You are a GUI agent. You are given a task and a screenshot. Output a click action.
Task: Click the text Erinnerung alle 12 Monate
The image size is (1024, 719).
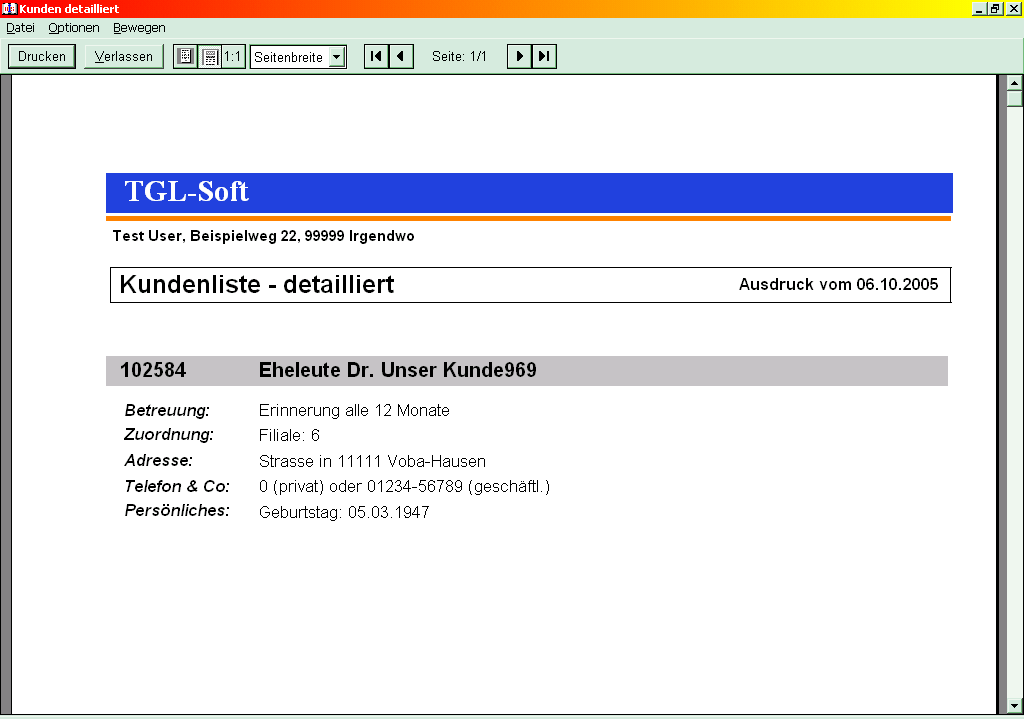[x=354, y=410]
